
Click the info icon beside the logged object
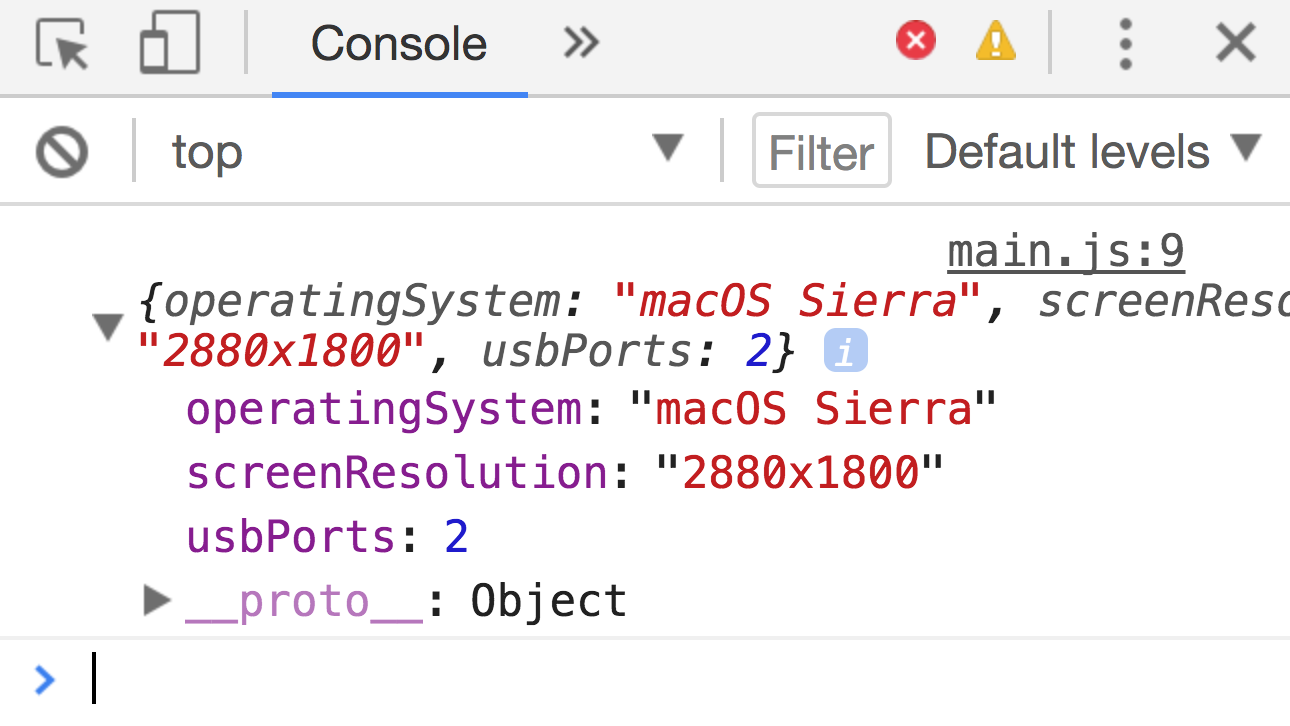pyautogui.click(x=843, y=349)
